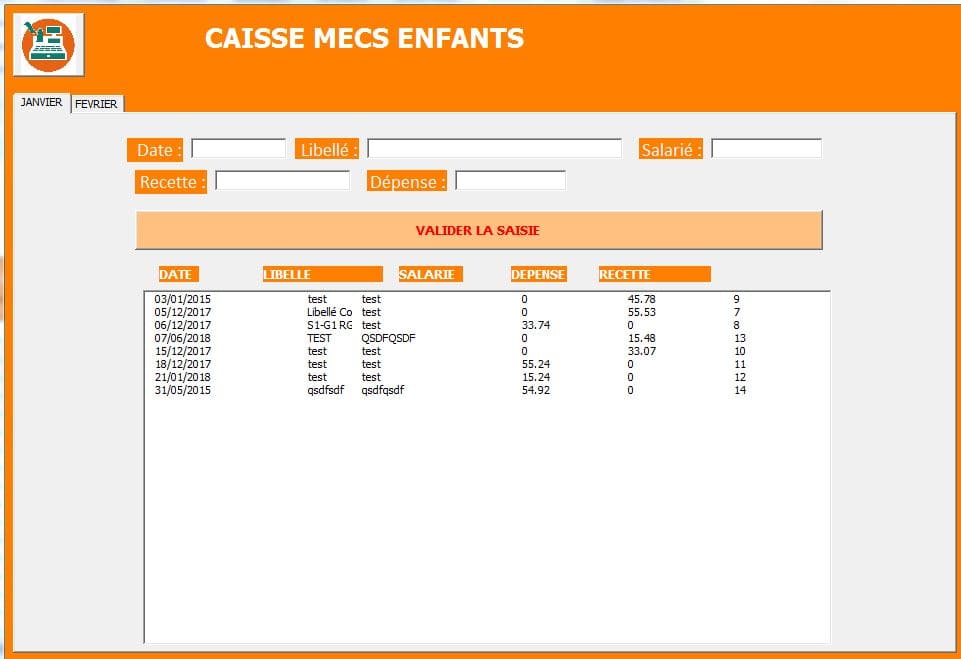Image resolution: width=961 pixels, height=659 pixels.
Task: Click the 55.24 expense value
Action: (536, 364)
